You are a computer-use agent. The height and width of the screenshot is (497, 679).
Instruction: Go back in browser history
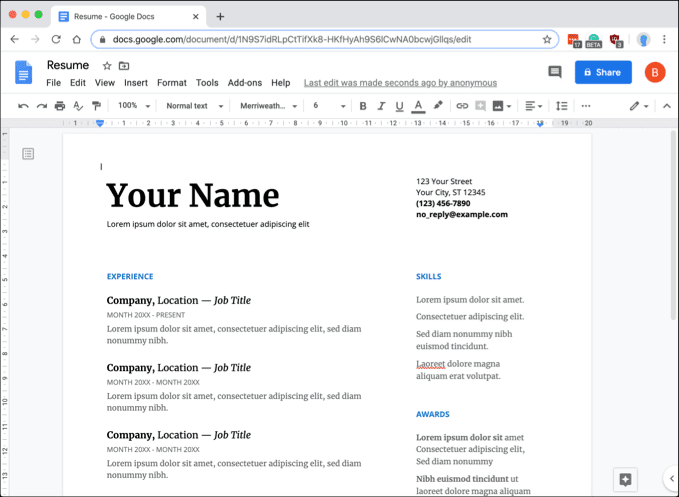15,39
